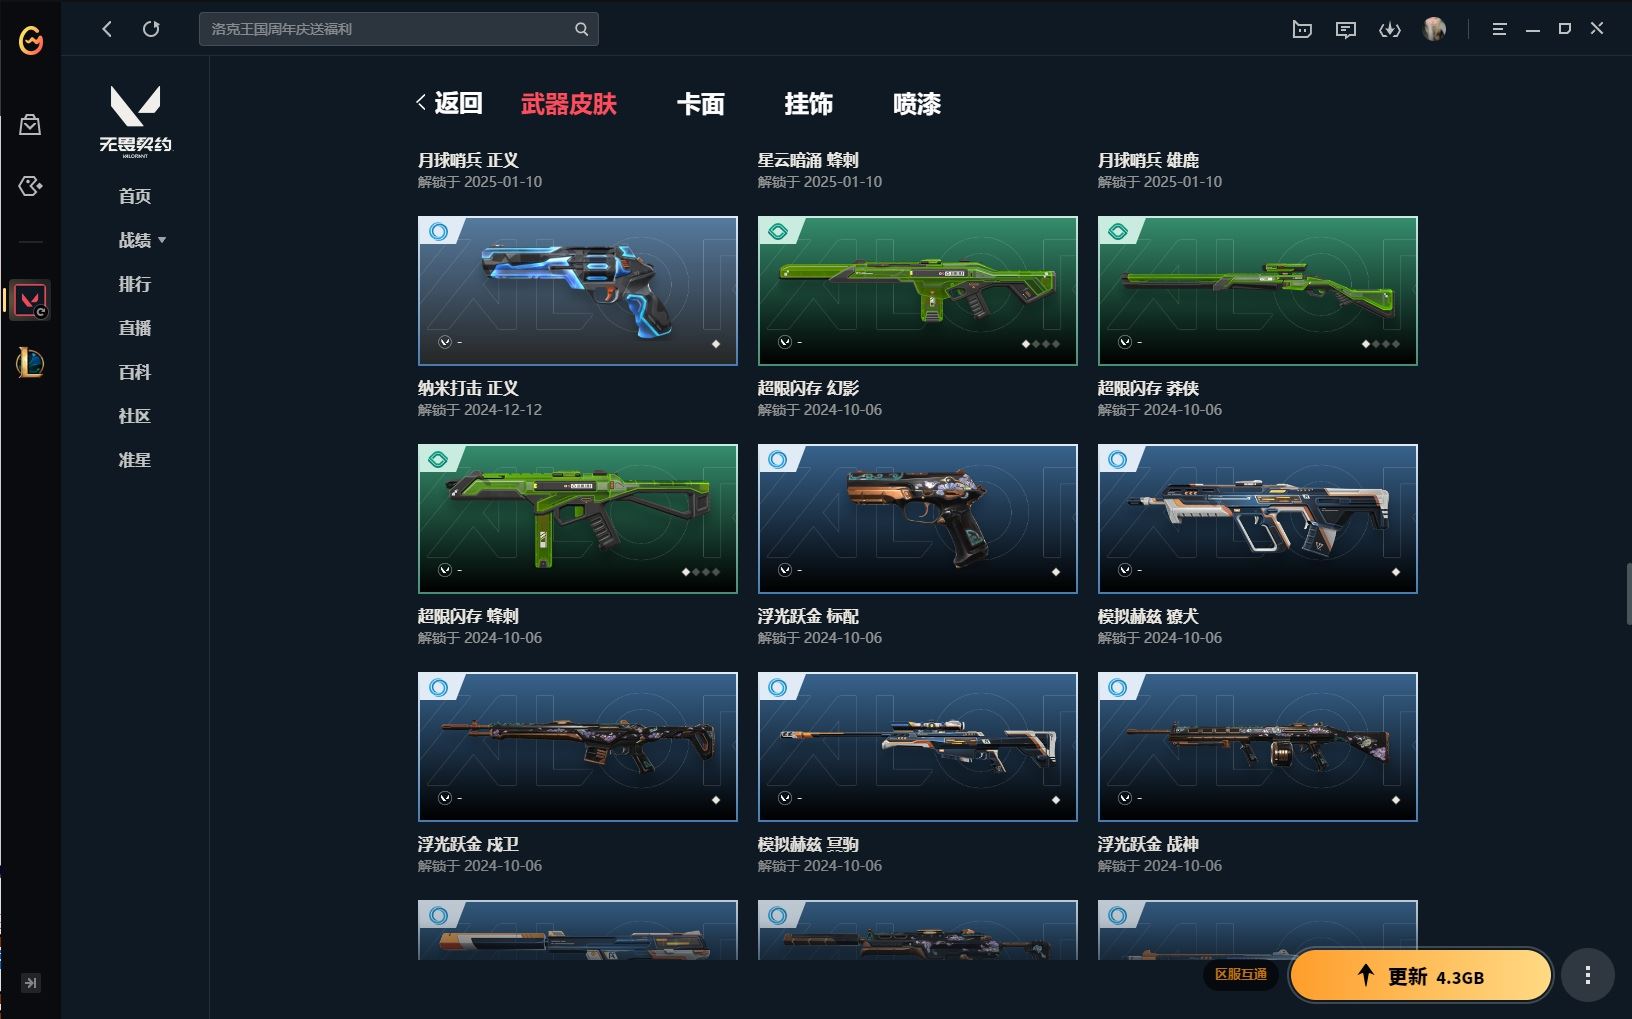Image resolution: width=1632 pixels, height=1019 pixels.
Task: Click the 星云暗涌 蜂刺 skin name
Action: [x=808, y=160]
